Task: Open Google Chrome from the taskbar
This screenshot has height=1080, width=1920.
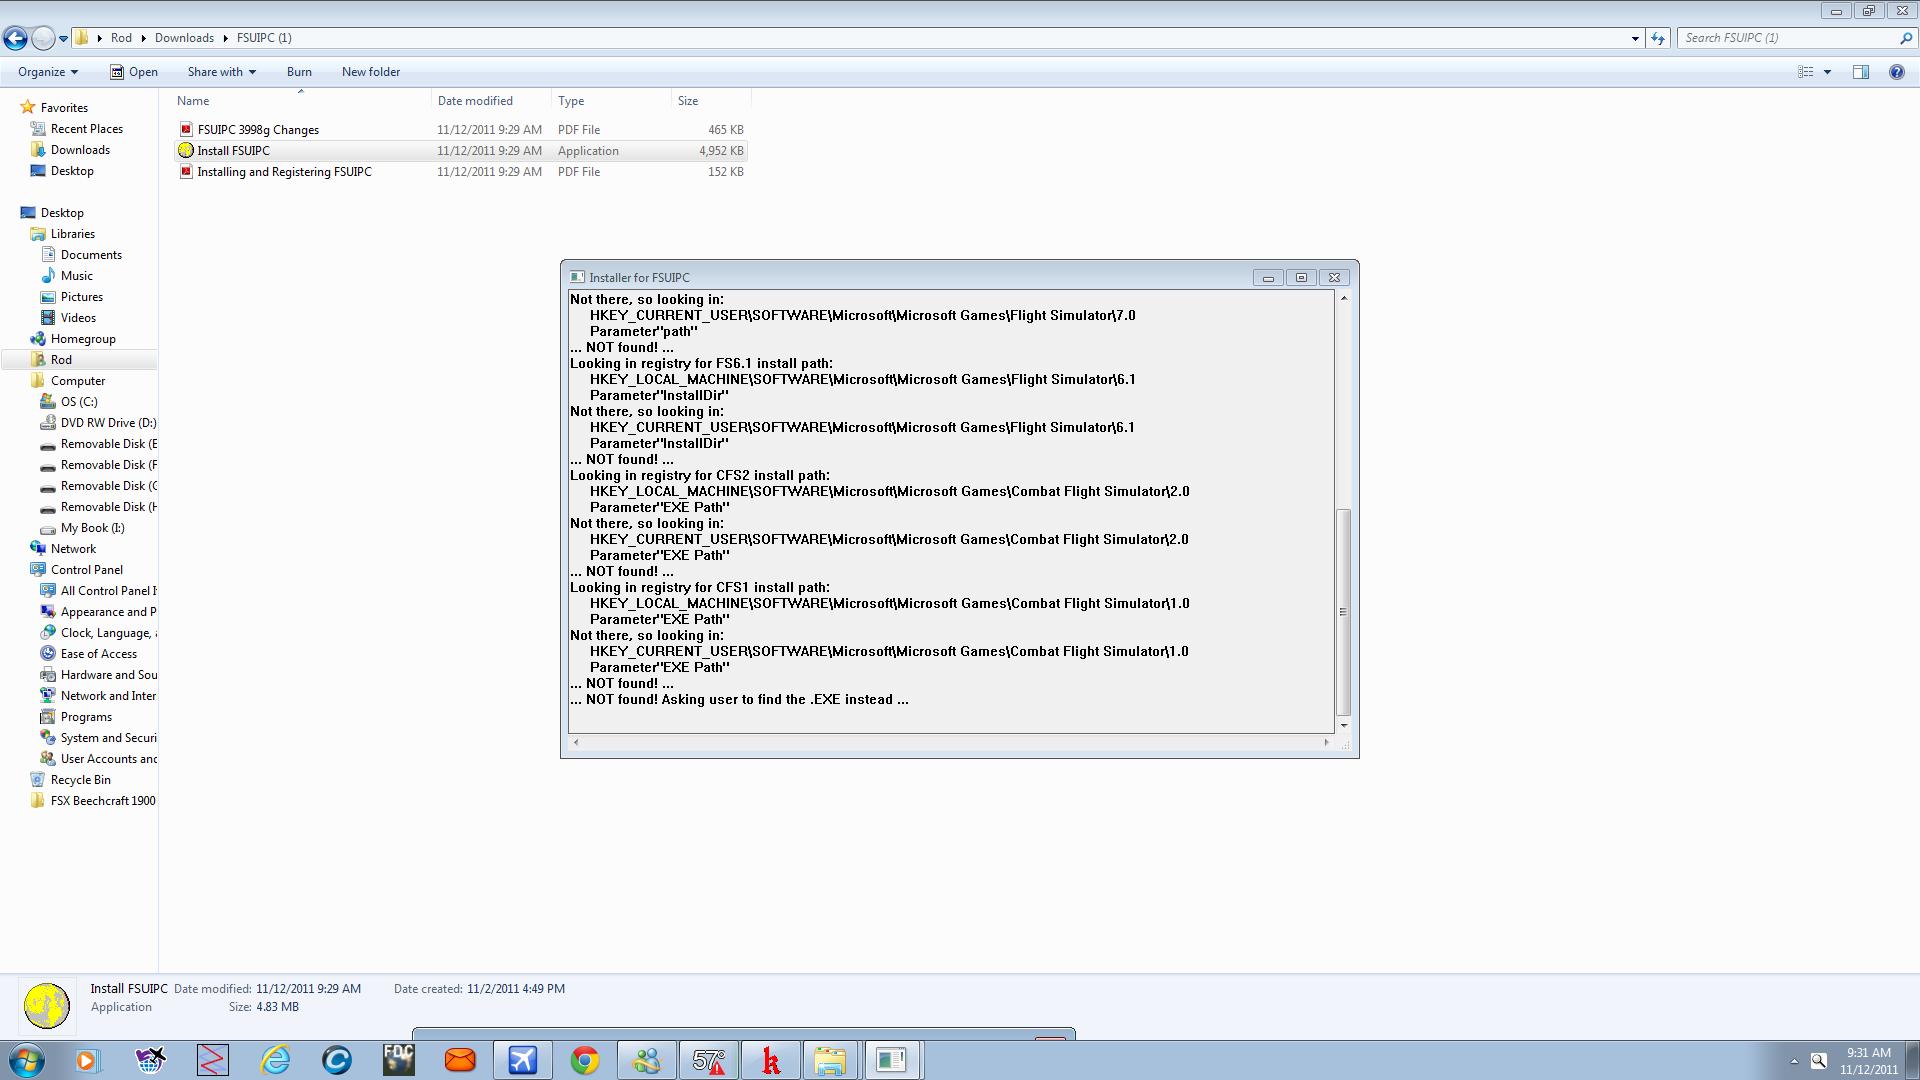Action: [x=585, y=1060]
